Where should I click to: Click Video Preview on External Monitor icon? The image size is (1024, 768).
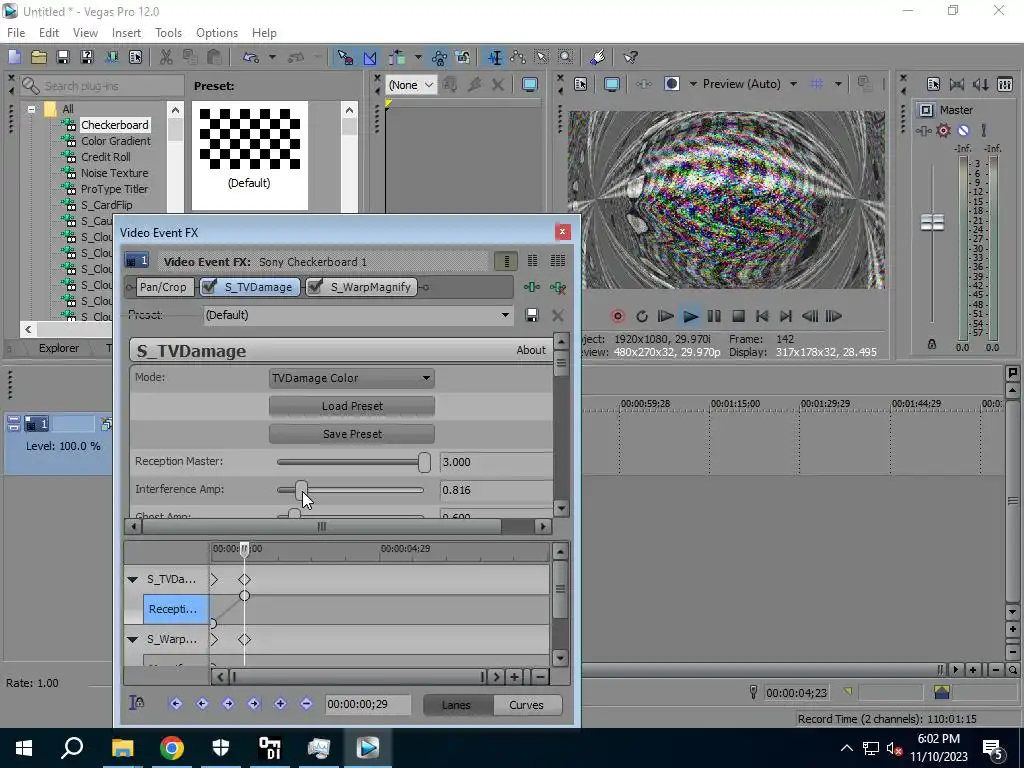coord(611,84)
